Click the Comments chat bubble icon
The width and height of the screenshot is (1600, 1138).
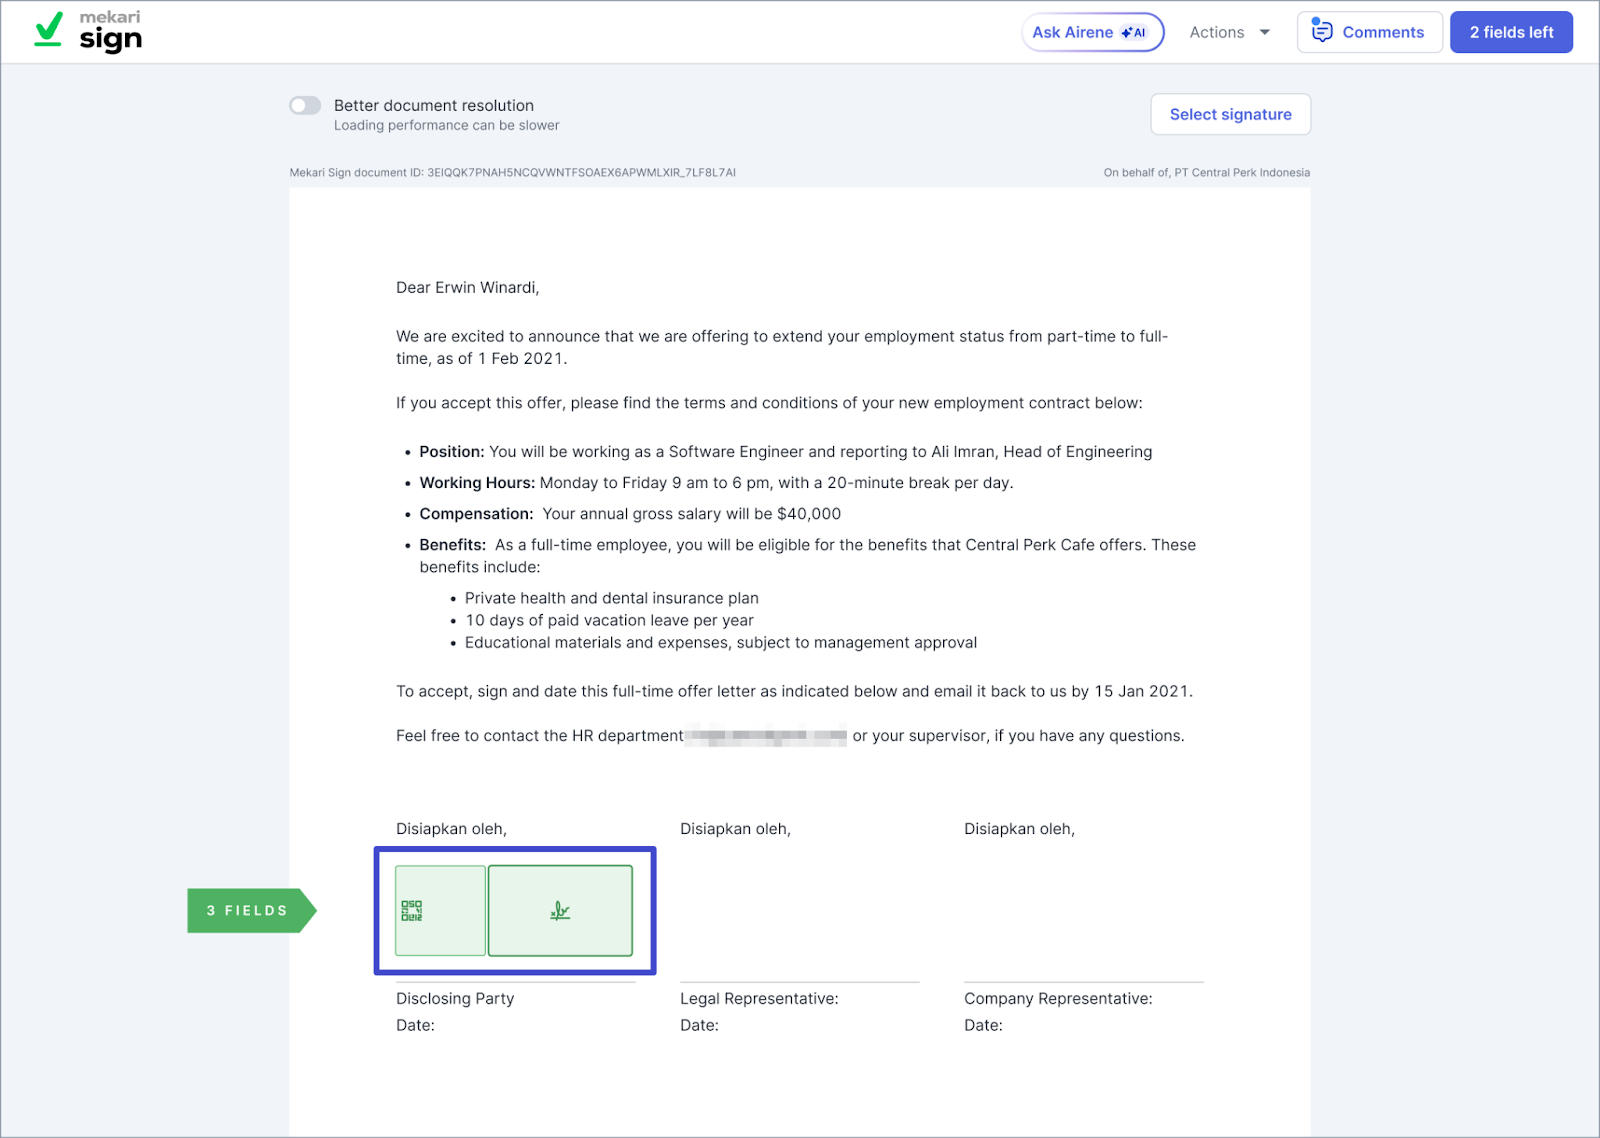click(x=1322, y=31)
